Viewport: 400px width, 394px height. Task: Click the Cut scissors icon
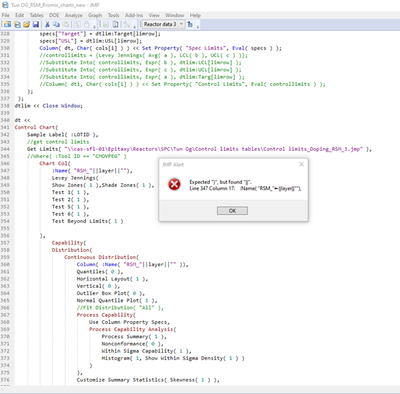[47, 24]
